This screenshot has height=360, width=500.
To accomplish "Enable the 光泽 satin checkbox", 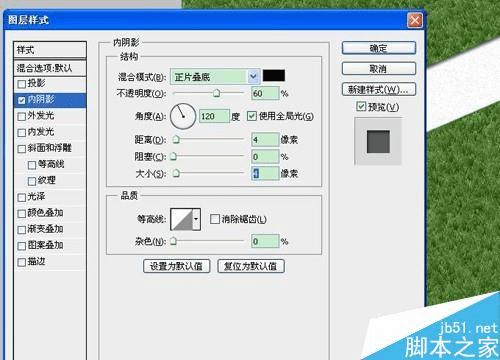I will pyautogui.click(x=22, y=197).
